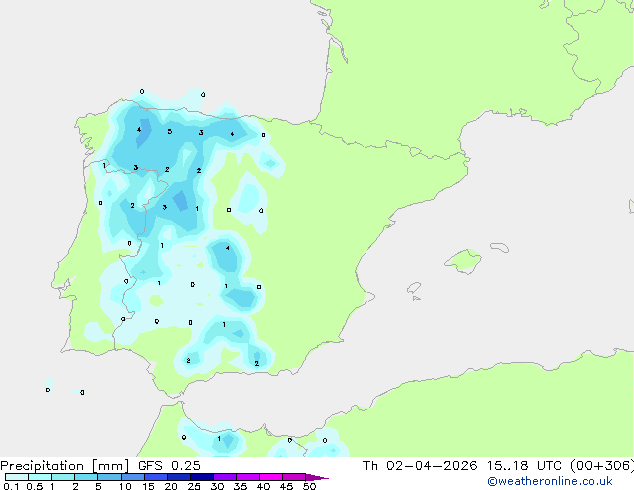Open the weatheronline.co.uk copyright link
The height and width of the screenshot is (490, 634).
point(550,481)
